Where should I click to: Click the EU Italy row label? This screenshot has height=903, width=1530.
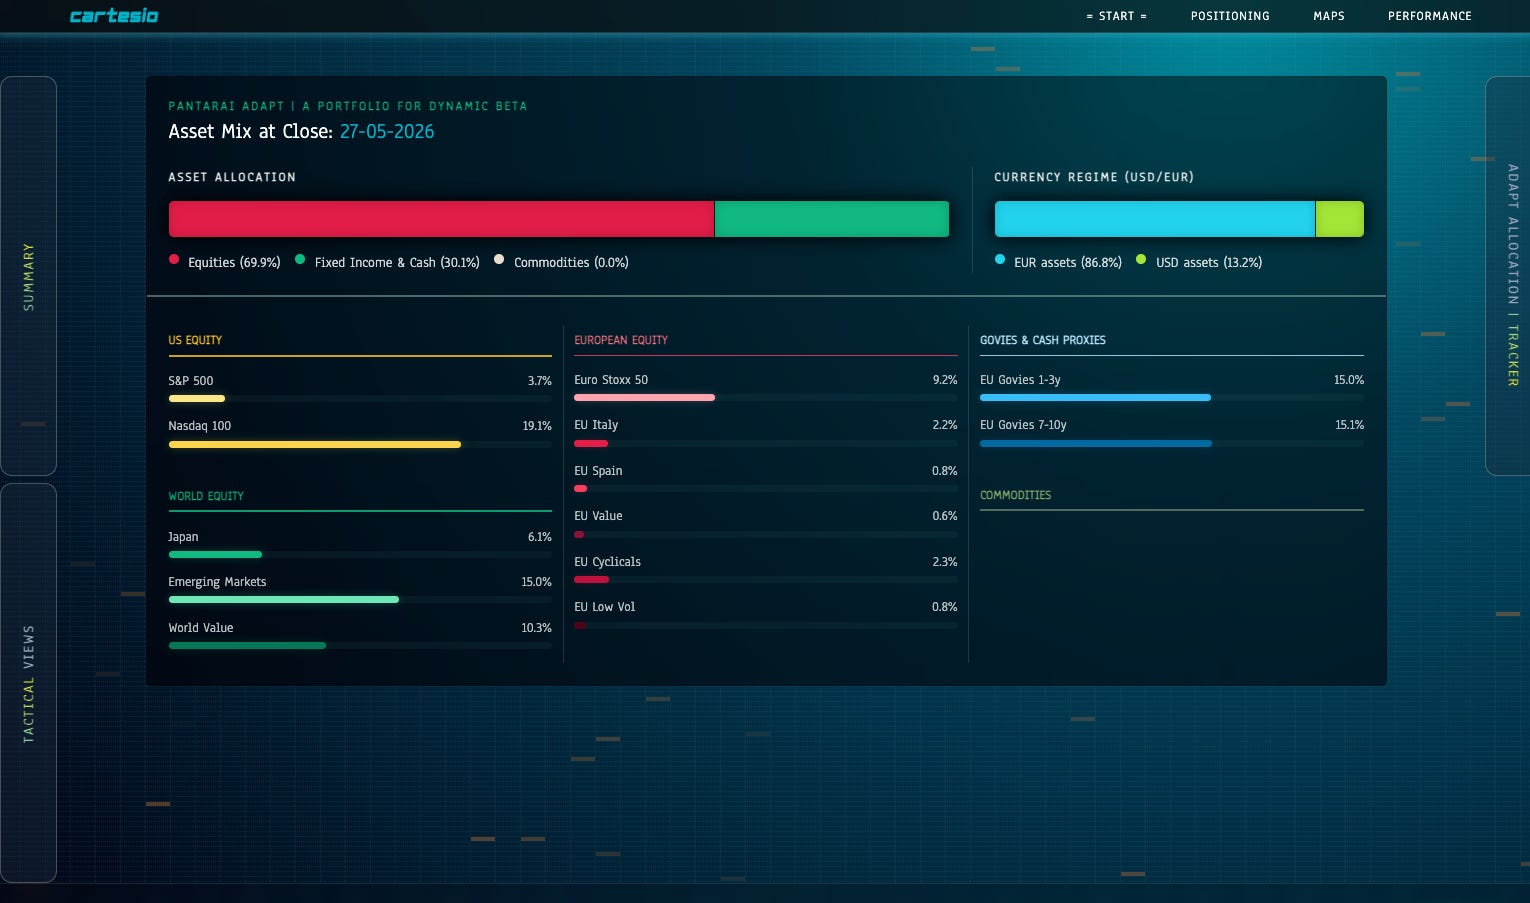click(596, 425)
